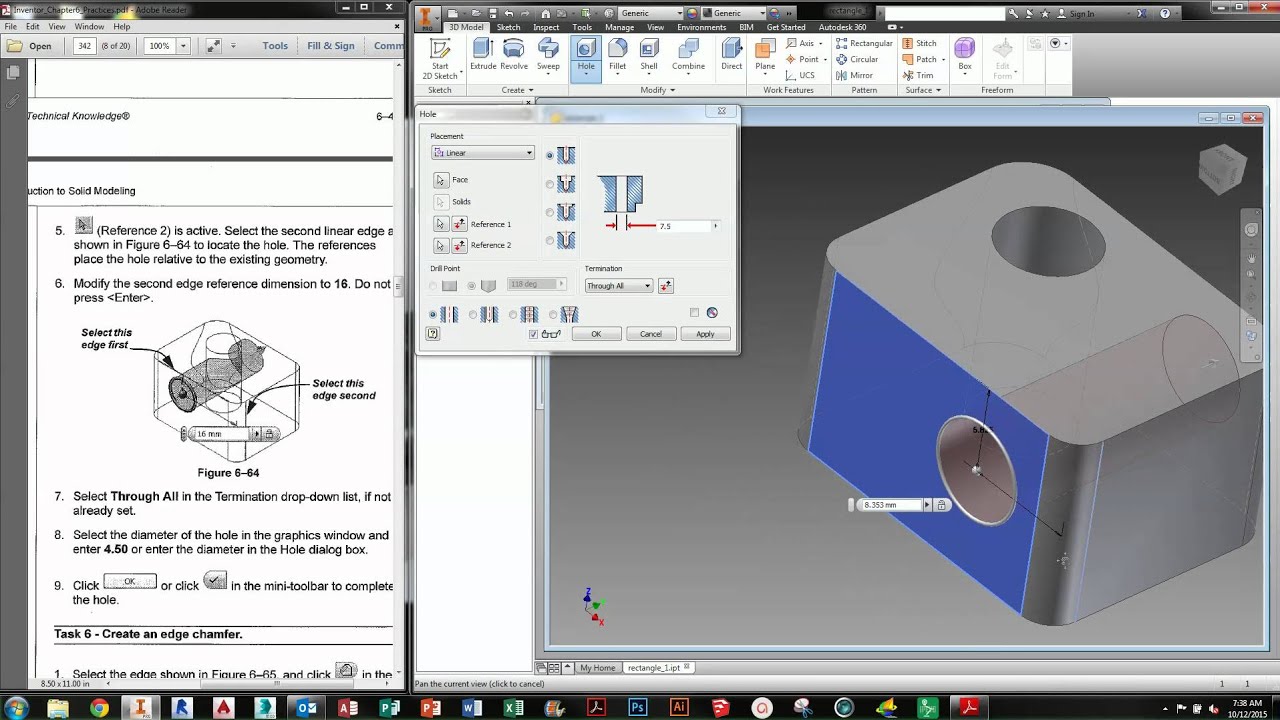The image size is (1280, 720).
Task: Click Apply in the Hole dialog
Action: pos(705,334)
